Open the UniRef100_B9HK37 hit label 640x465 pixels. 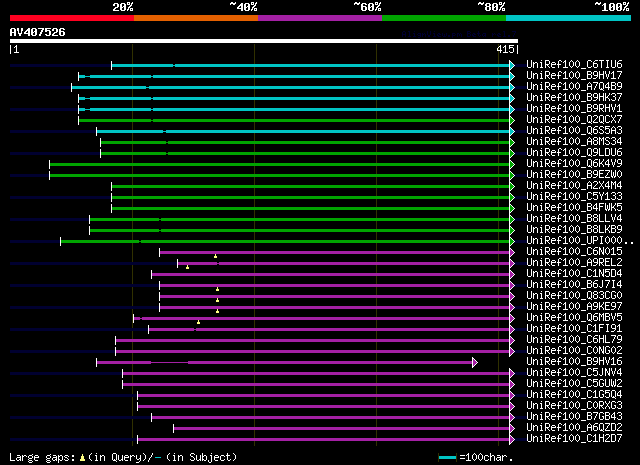pyautogui.click(x=574, y=97)
